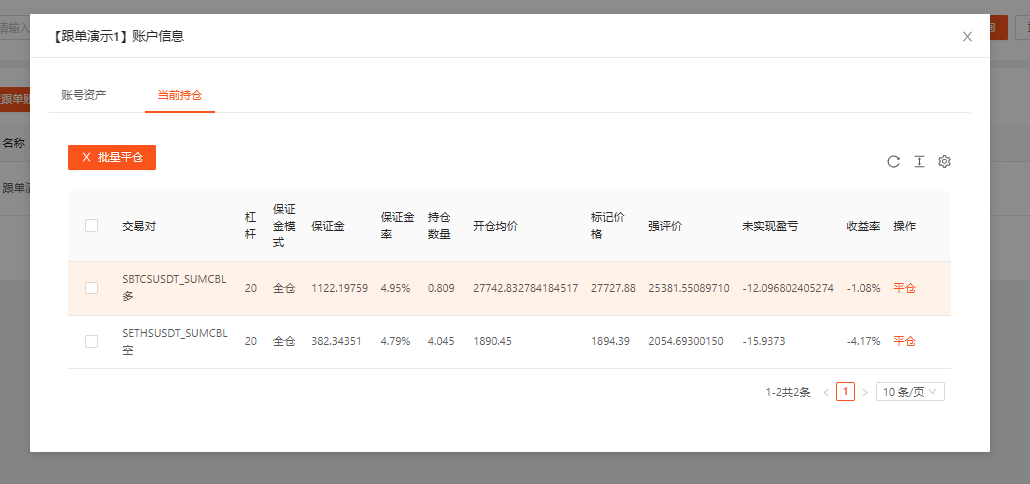Click the 开仓均价 column header

(495, 226)
